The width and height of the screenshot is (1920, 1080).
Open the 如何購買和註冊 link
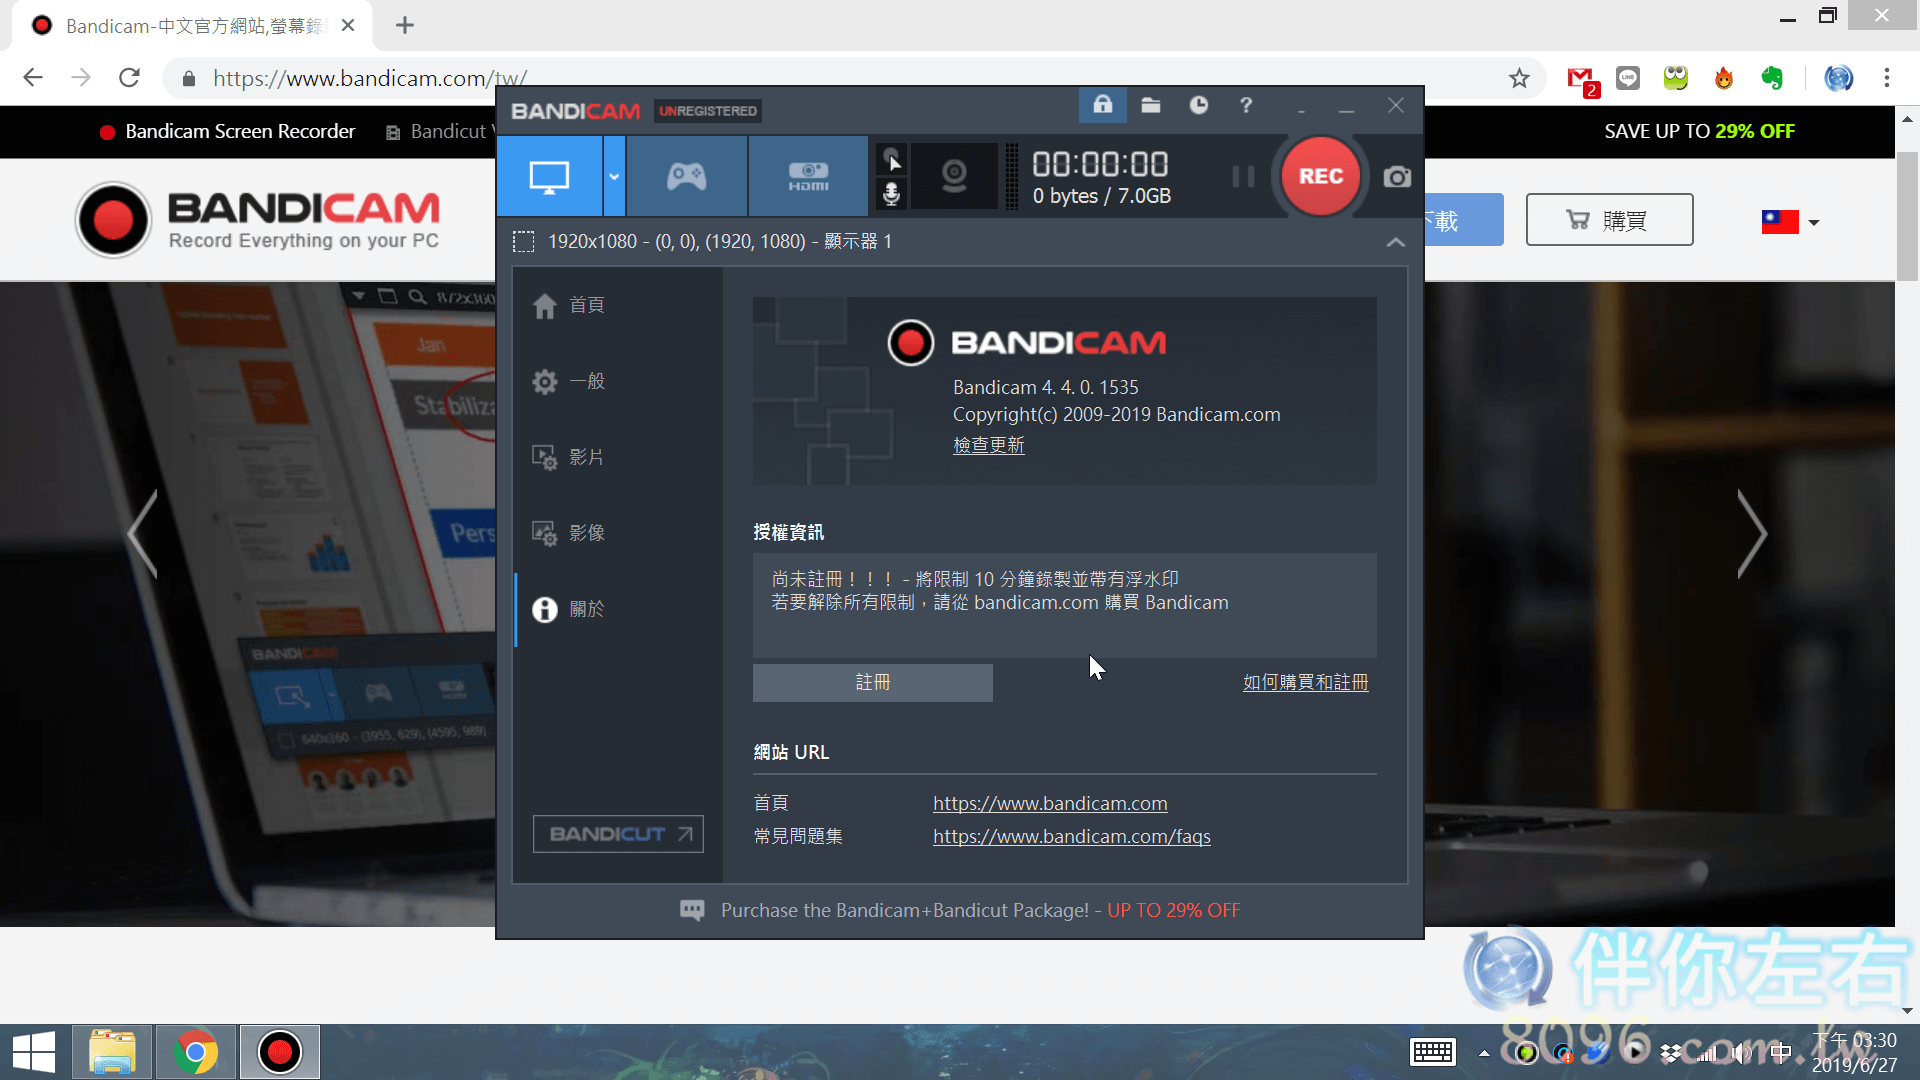tap(1305, 683)
